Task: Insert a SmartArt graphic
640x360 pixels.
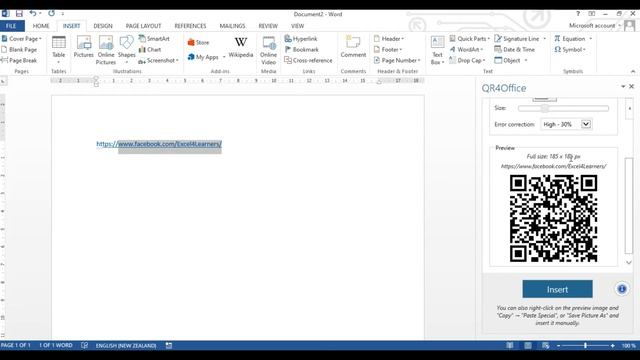Action: 154,38
